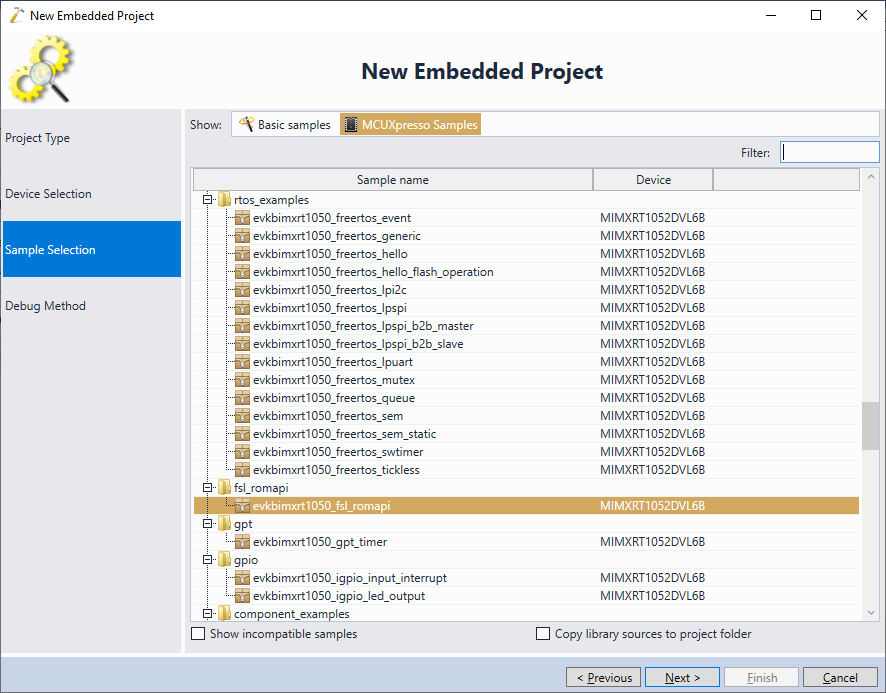
Task: Click device cell of freertos_event row
Action: coord(653,218)
